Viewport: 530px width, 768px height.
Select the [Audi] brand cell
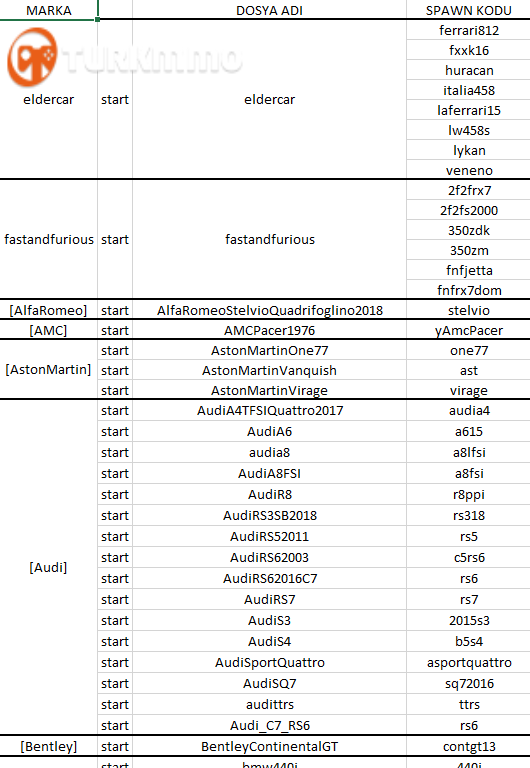(x=48, y=567)
